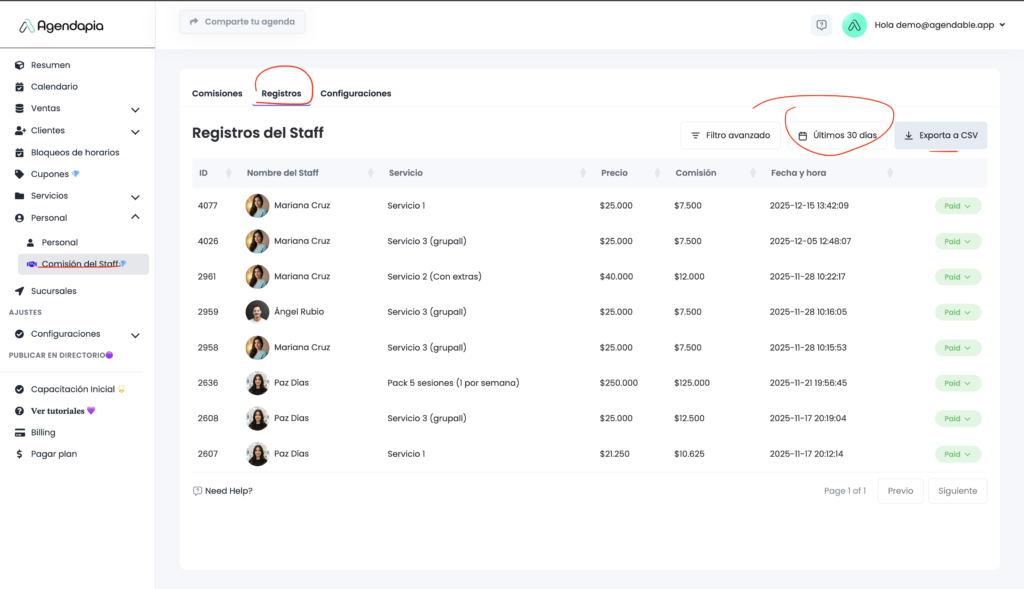Image resolution: width=1024 pixels, height=589 pixels.
Task: Sort table by Precio column header
Action: (614, 173)
